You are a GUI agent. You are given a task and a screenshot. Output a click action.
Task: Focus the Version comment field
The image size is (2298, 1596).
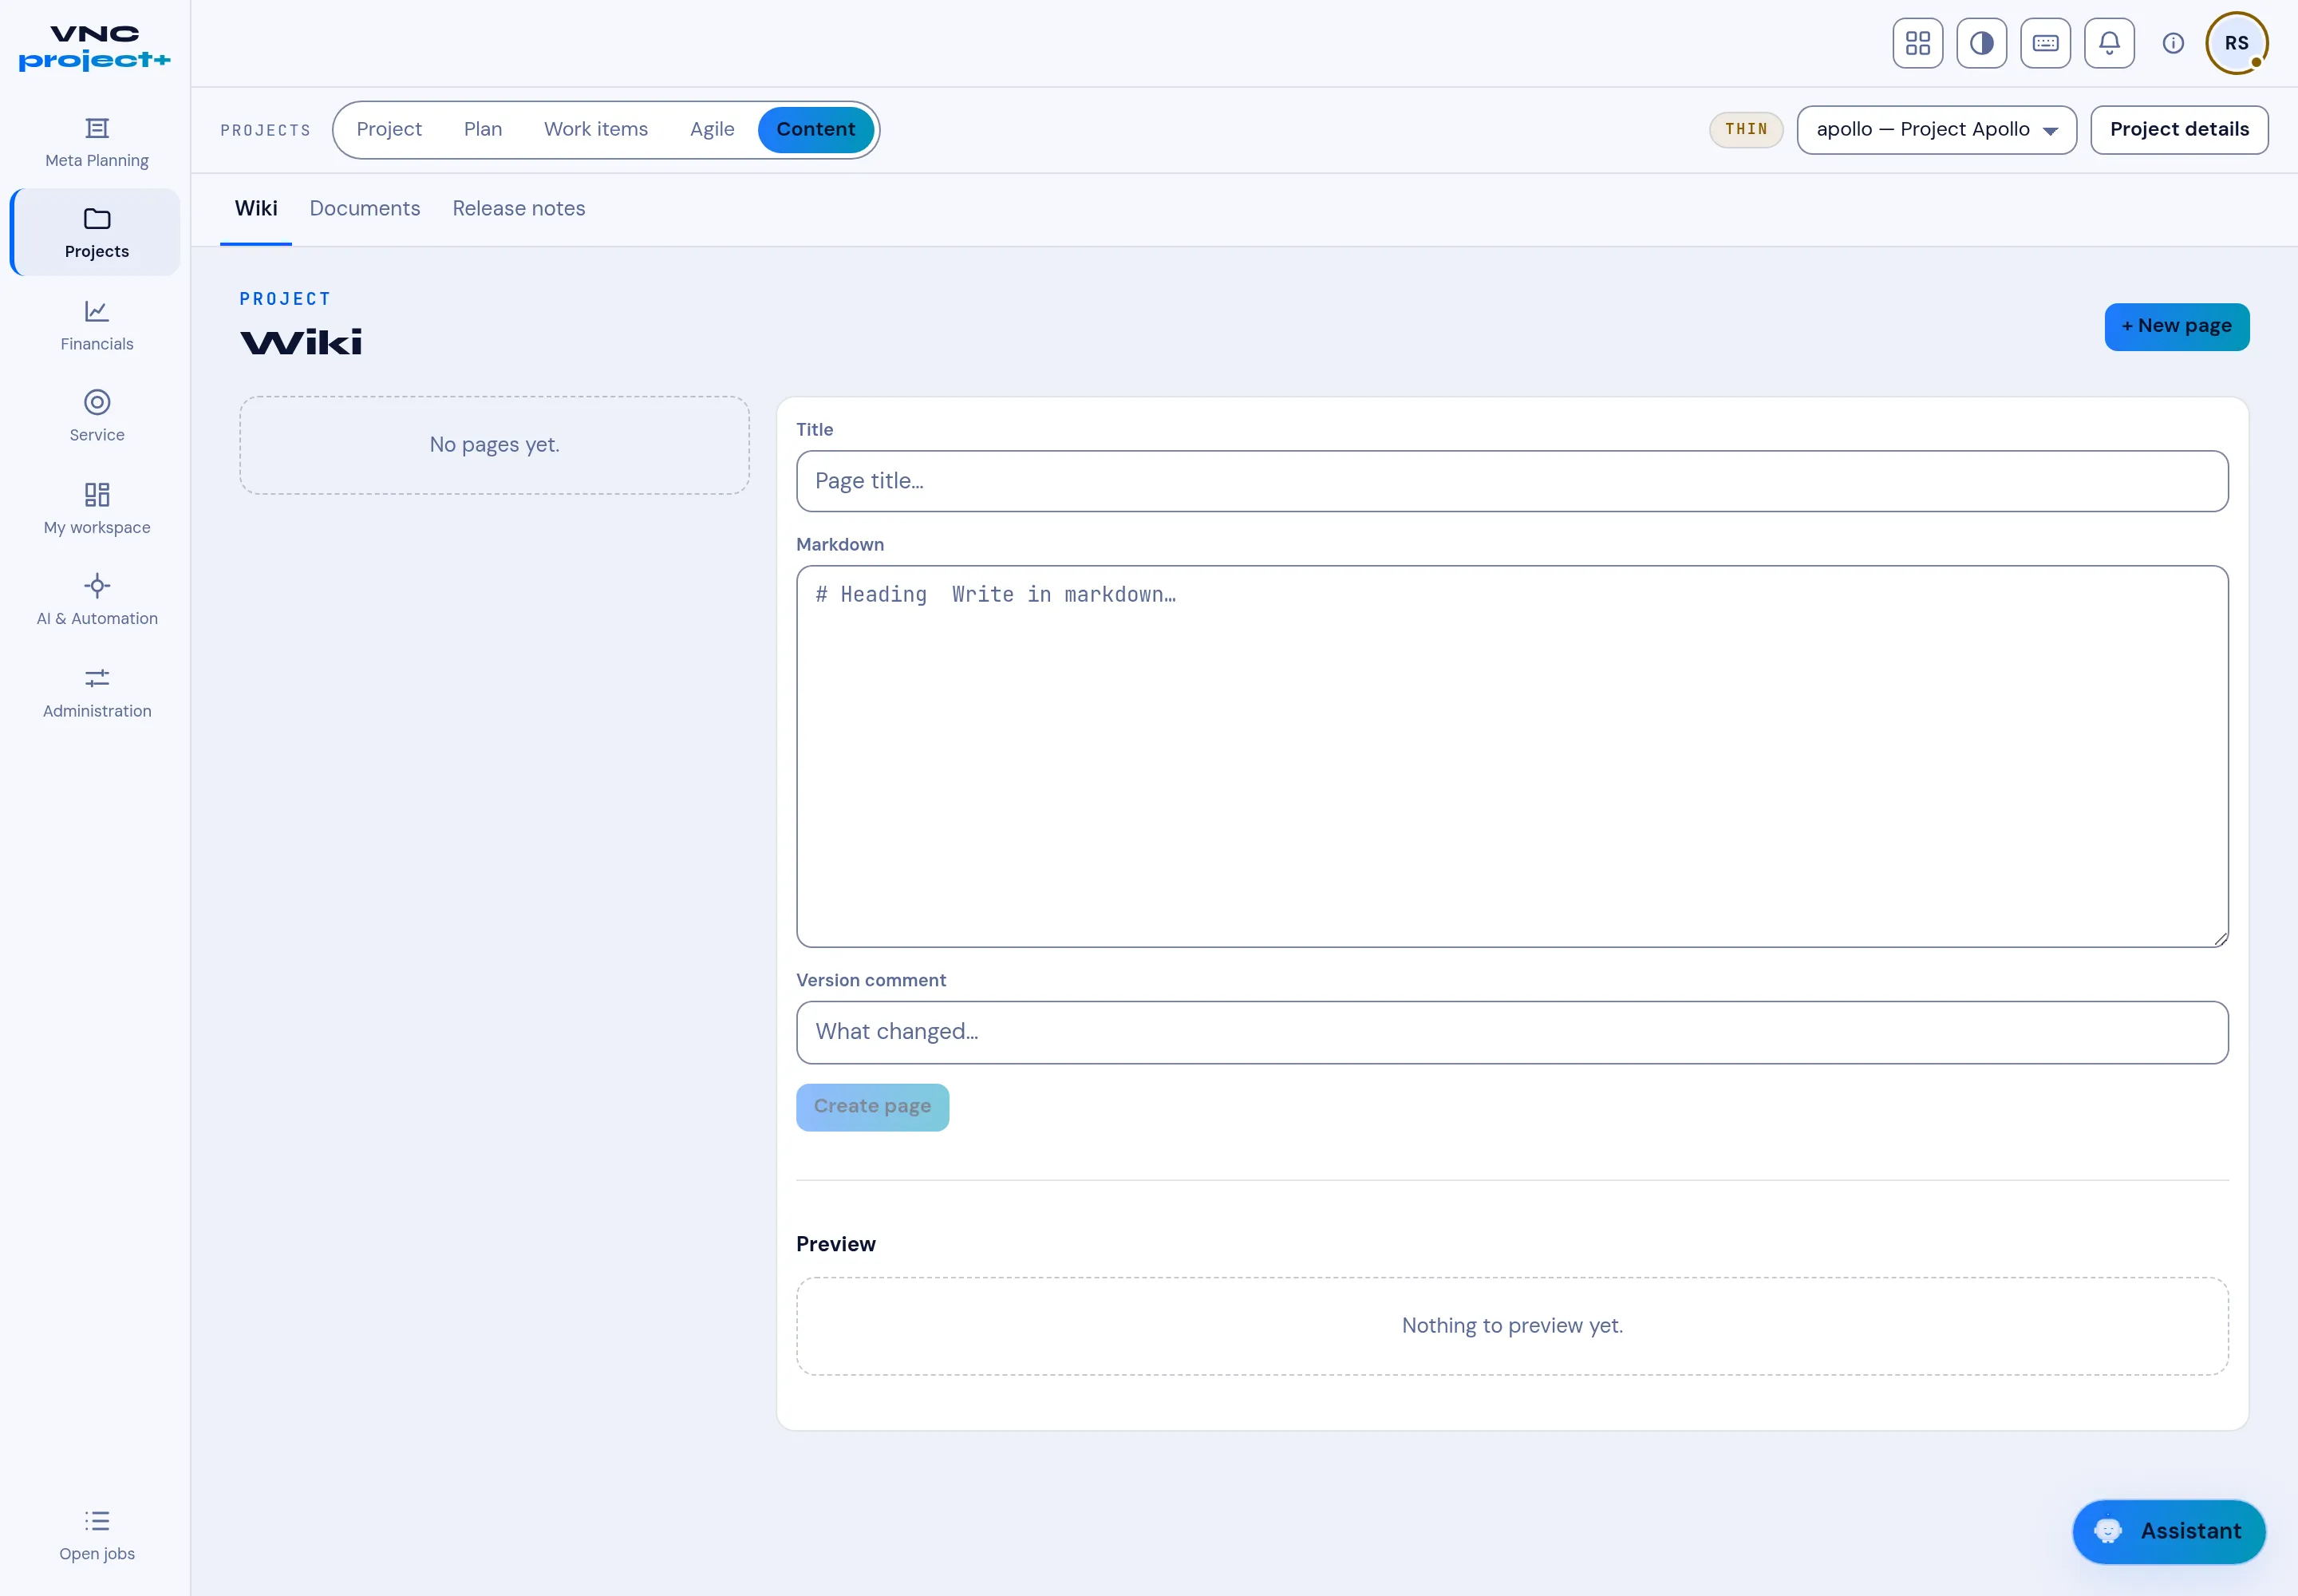click(x=1512, y=1032)
